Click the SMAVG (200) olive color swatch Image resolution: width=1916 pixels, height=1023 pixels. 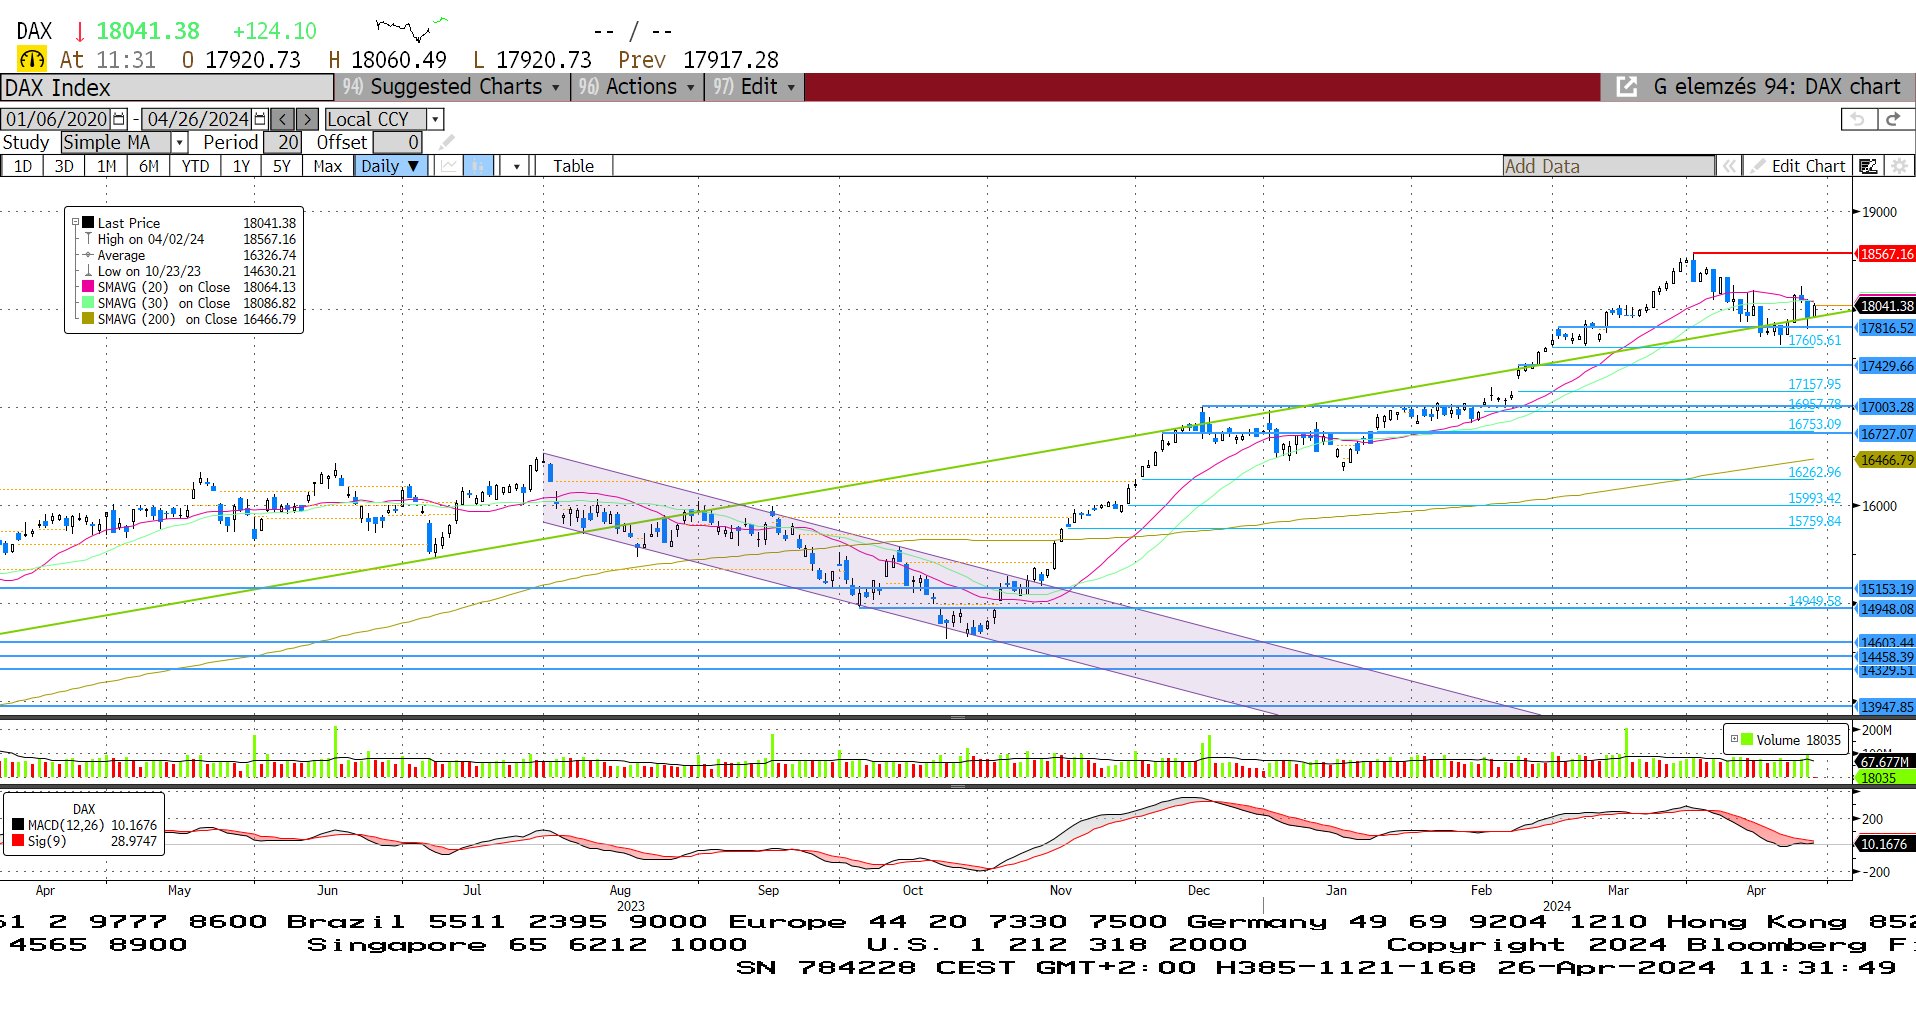[88, 319]
